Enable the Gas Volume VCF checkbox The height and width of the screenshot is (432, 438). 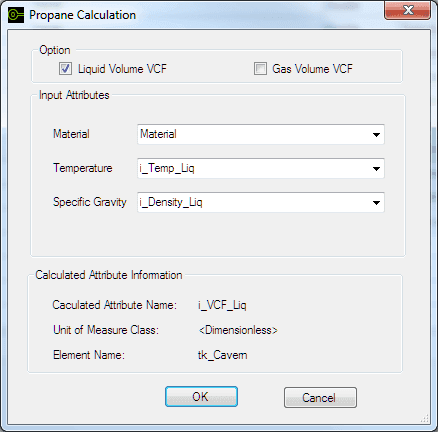coord(260,69)
